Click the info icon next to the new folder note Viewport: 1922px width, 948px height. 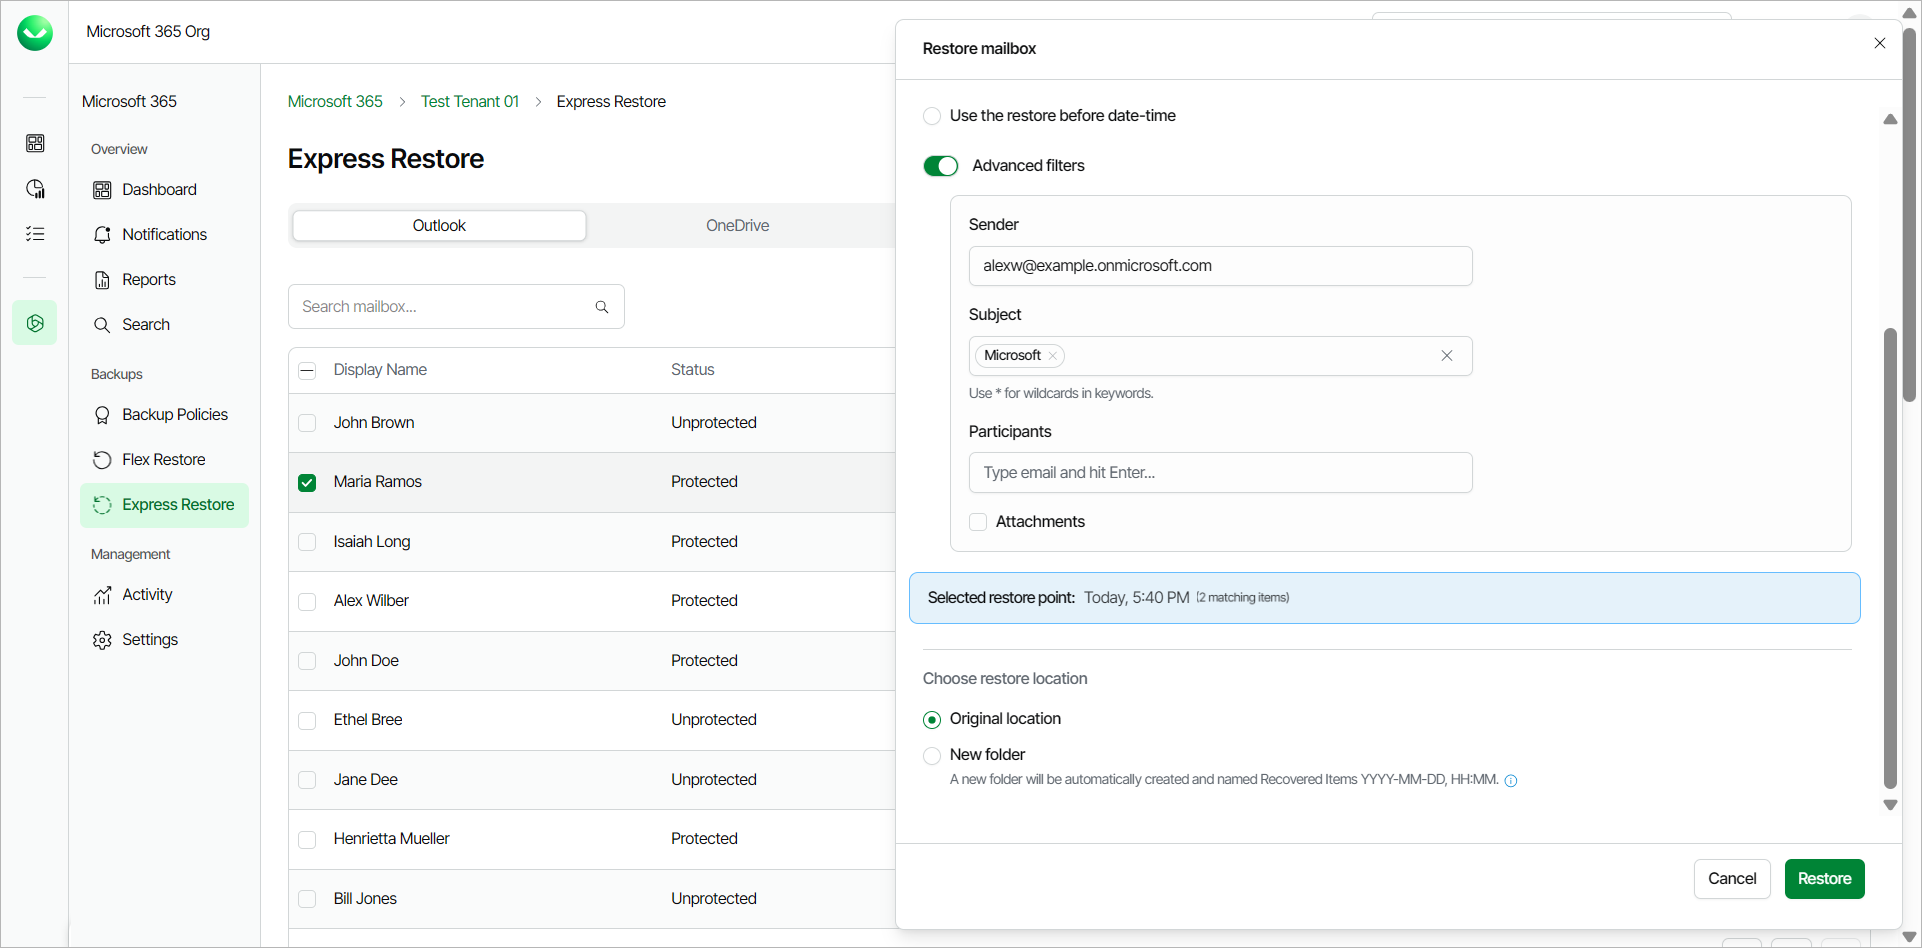[1511, 781]
